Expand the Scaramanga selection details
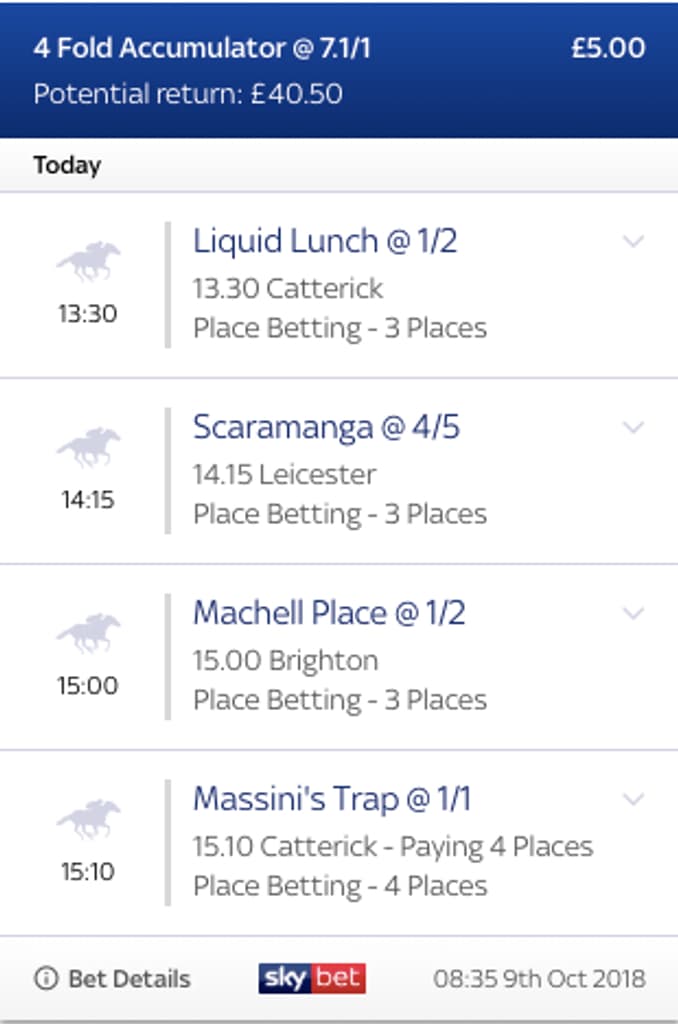Image resolution: width=678 pixels, height=1024 pixels. click(x=630, y=428)
